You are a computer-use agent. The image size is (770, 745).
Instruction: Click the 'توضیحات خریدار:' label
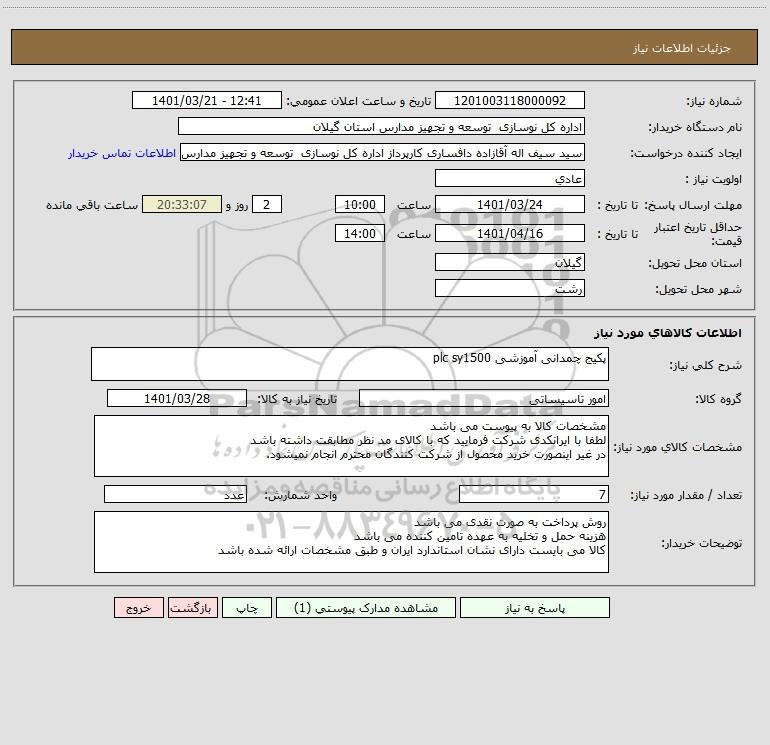(x=702, y=543)
